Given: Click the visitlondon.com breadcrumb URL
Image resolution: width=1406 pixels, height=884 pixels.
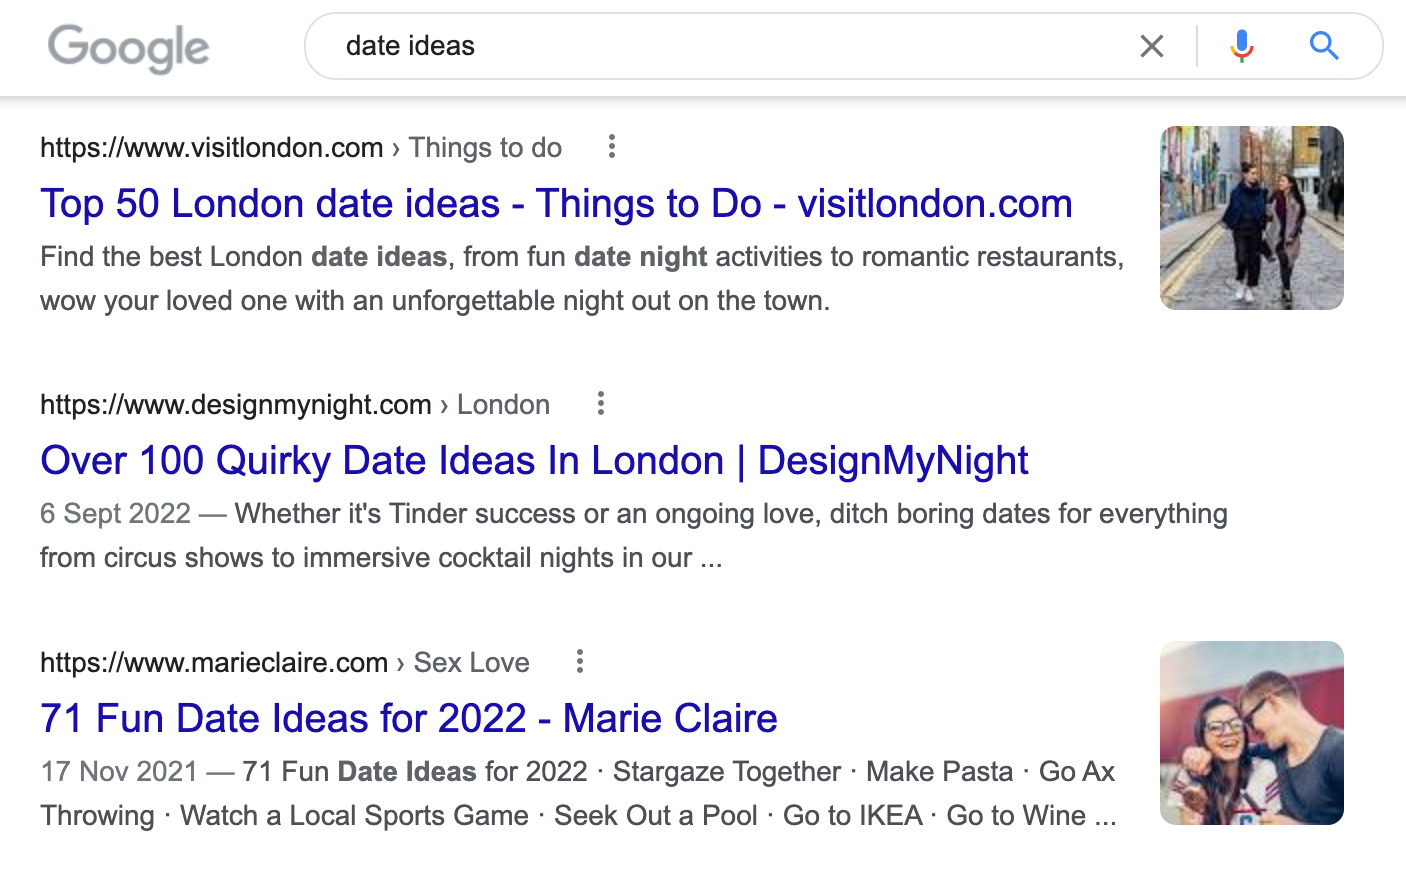Looking at the screenshot, I should pyautogui.click(x=211, y=147).
